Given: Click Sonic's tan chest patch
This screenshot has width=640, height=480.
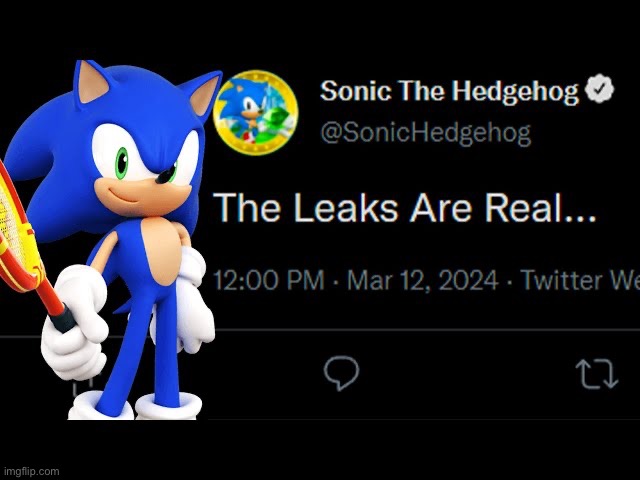Looking at the screenshot, I should [x=163, y=249].
